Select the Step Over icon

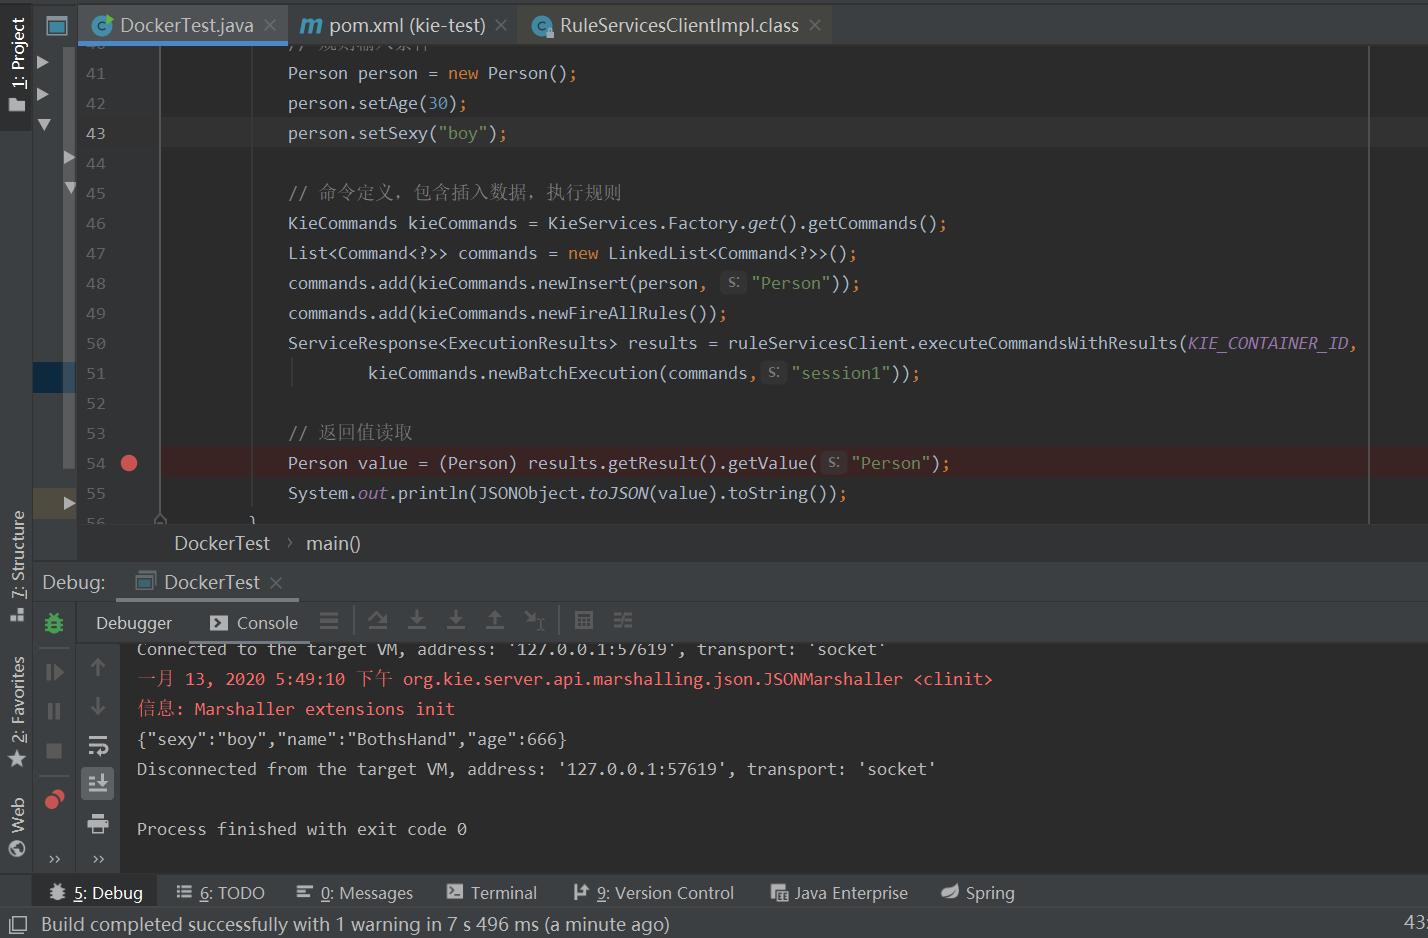378,621
